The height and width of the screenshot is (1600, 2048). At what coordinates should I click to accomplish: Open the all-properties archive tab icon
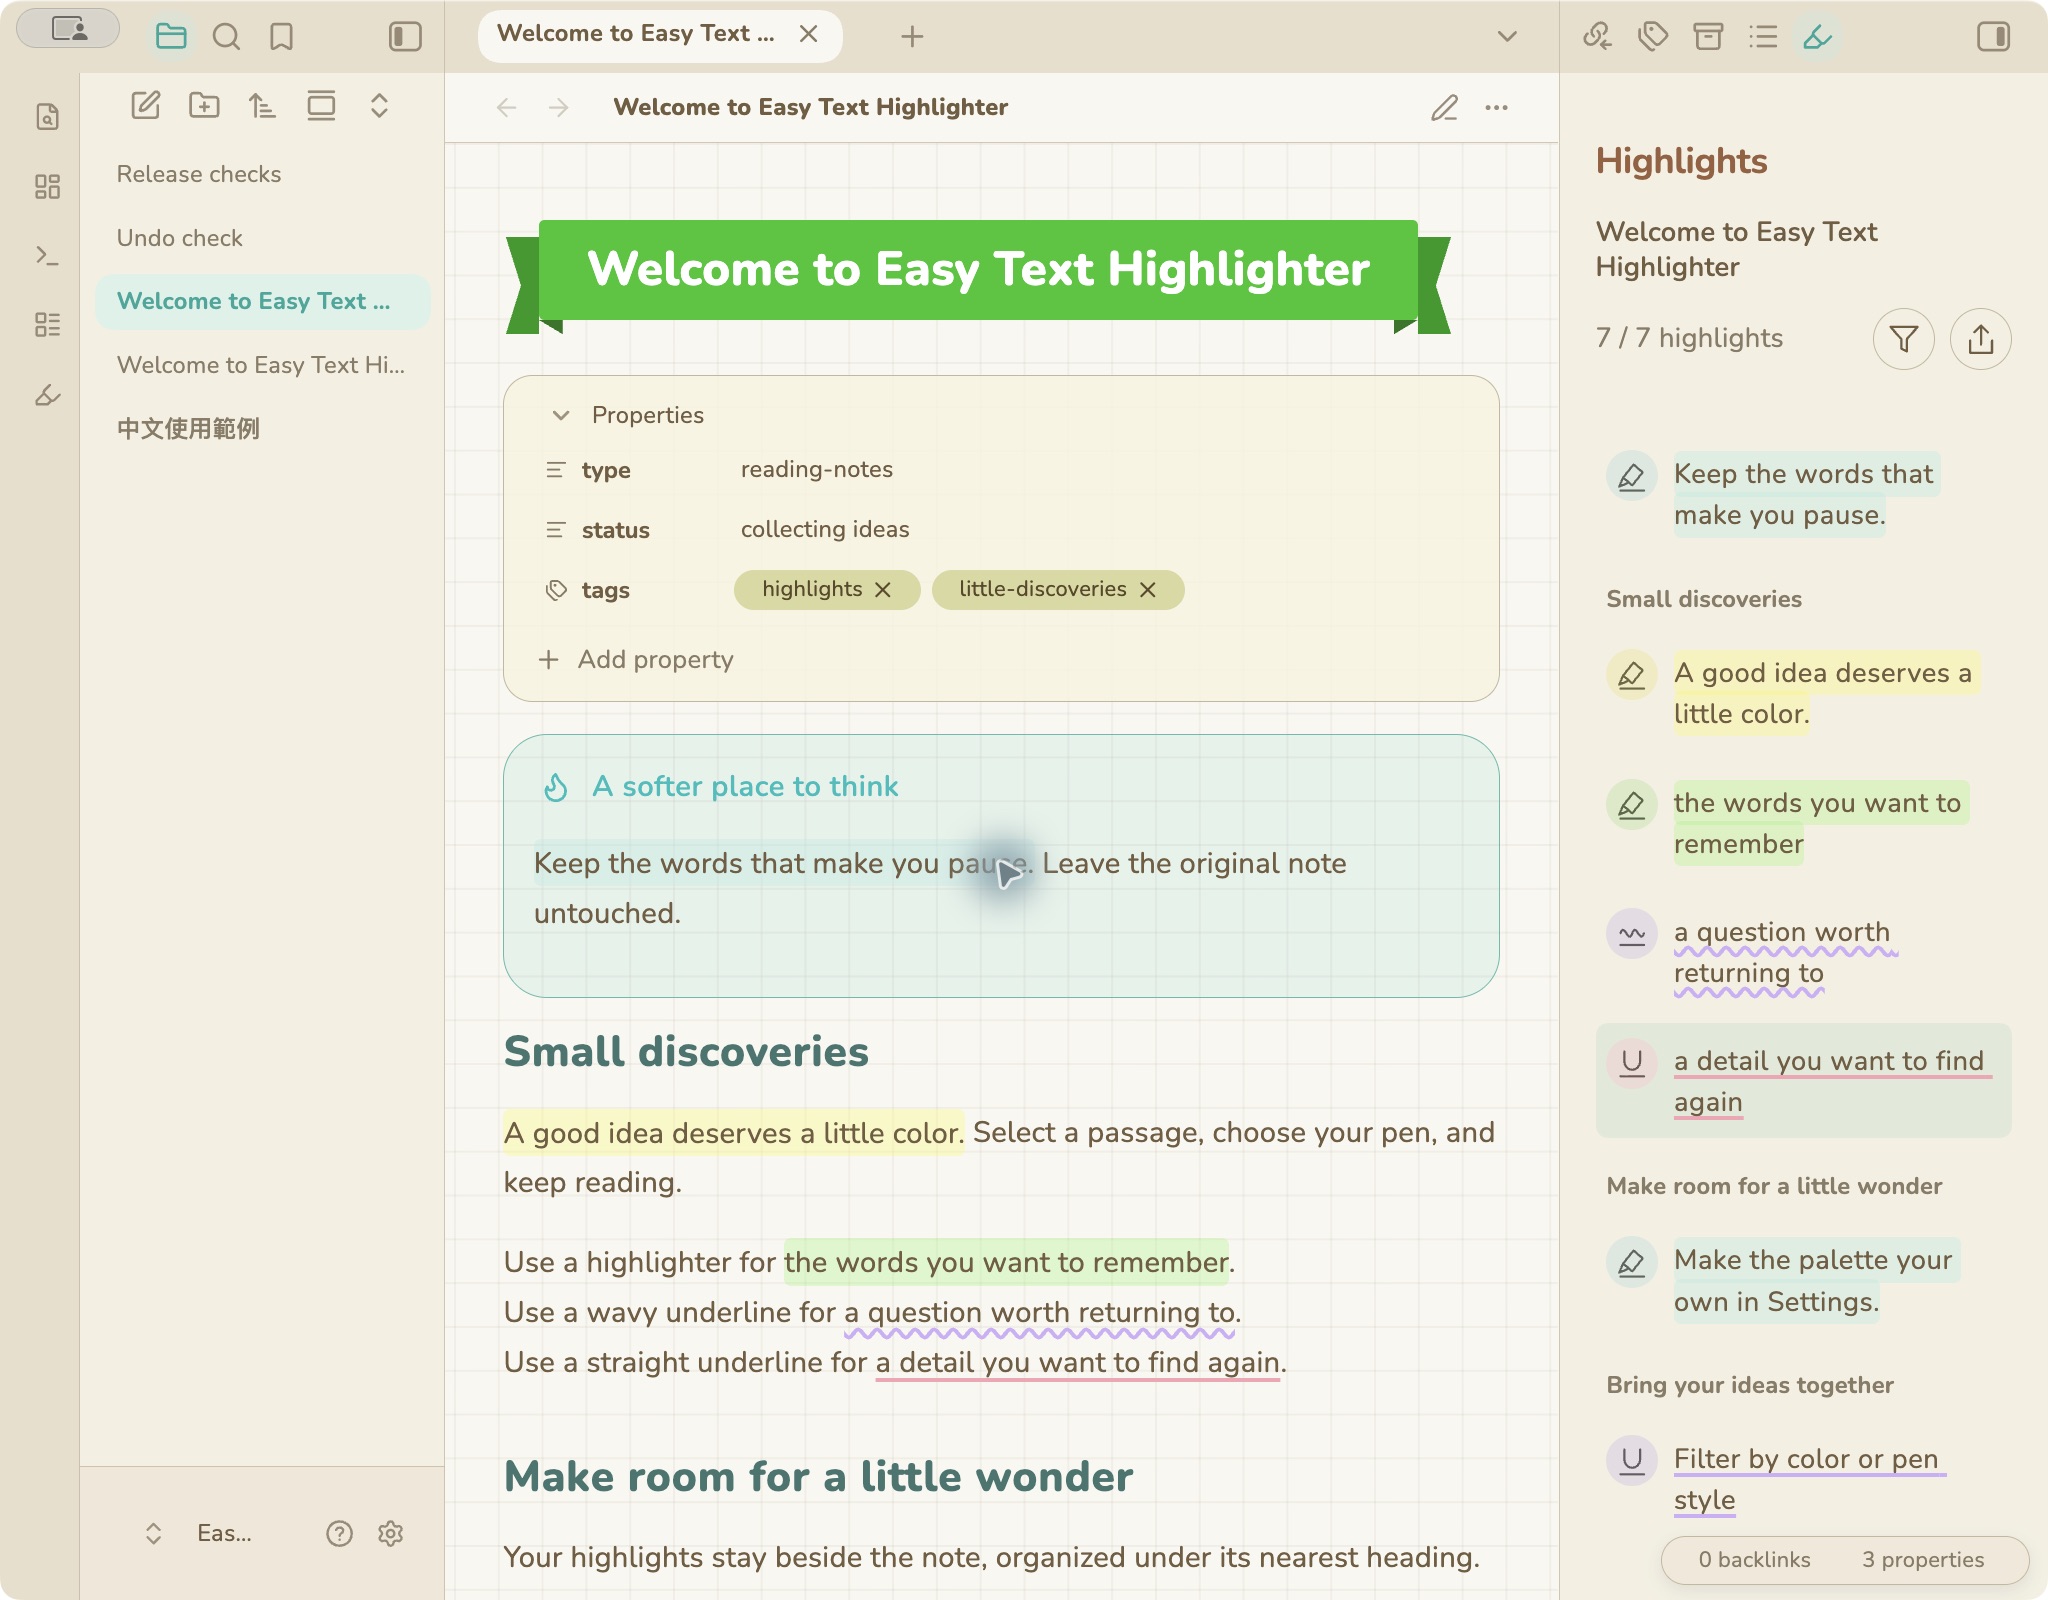point(1708,37)
